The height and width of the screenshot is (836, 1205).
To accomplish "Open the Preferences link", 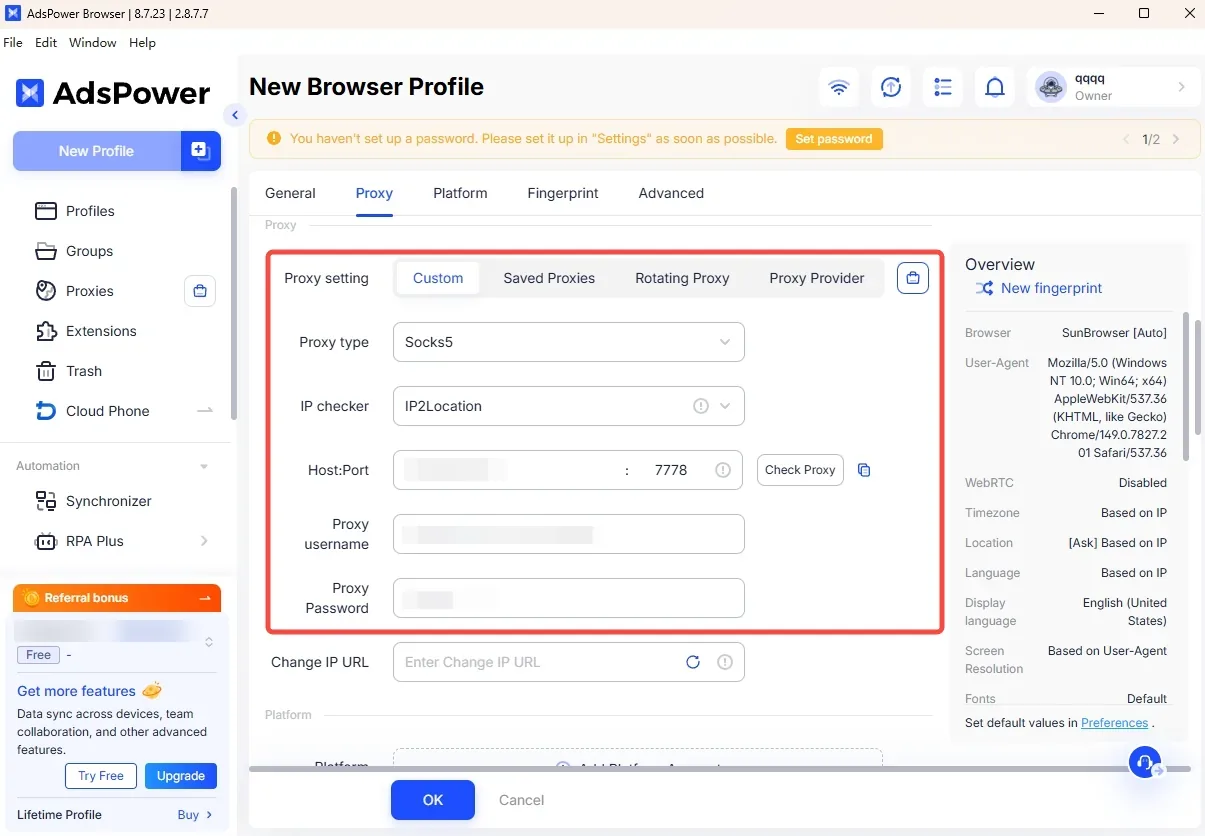I will [1114, 723].
